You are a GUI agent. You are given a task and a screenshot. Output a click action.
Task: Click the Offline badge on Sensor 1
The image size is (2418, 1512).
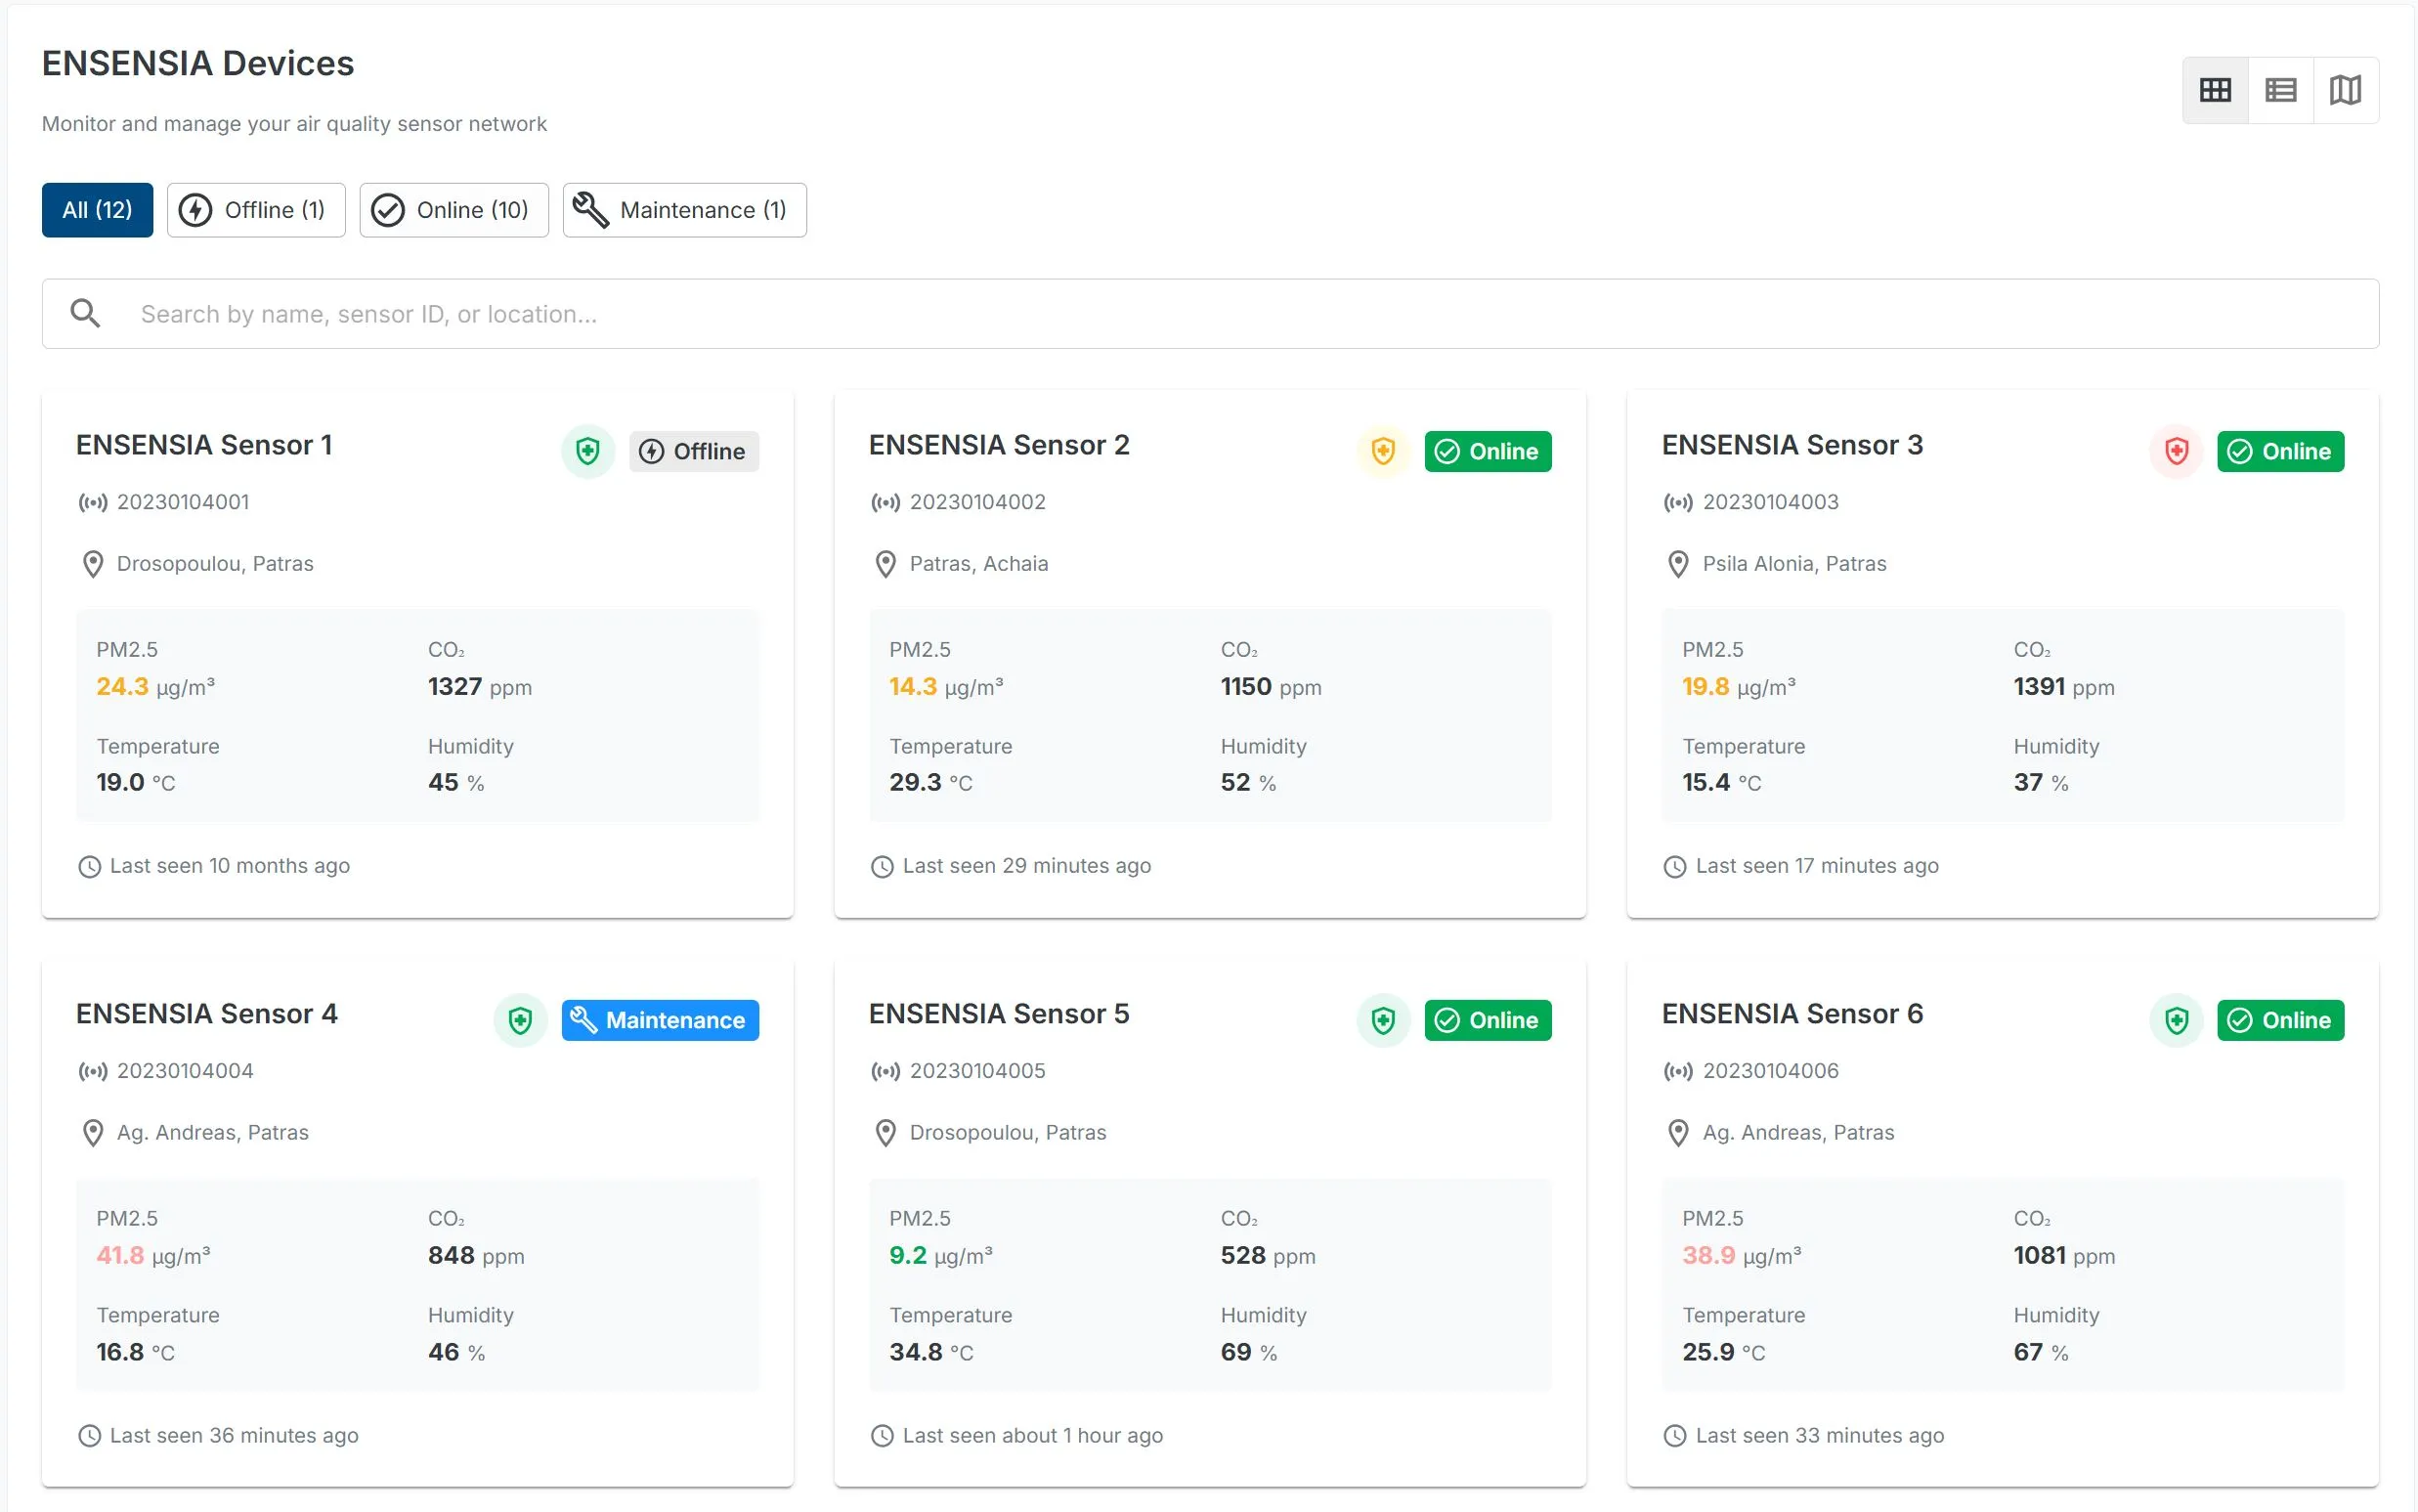click(x=694, y=451)
